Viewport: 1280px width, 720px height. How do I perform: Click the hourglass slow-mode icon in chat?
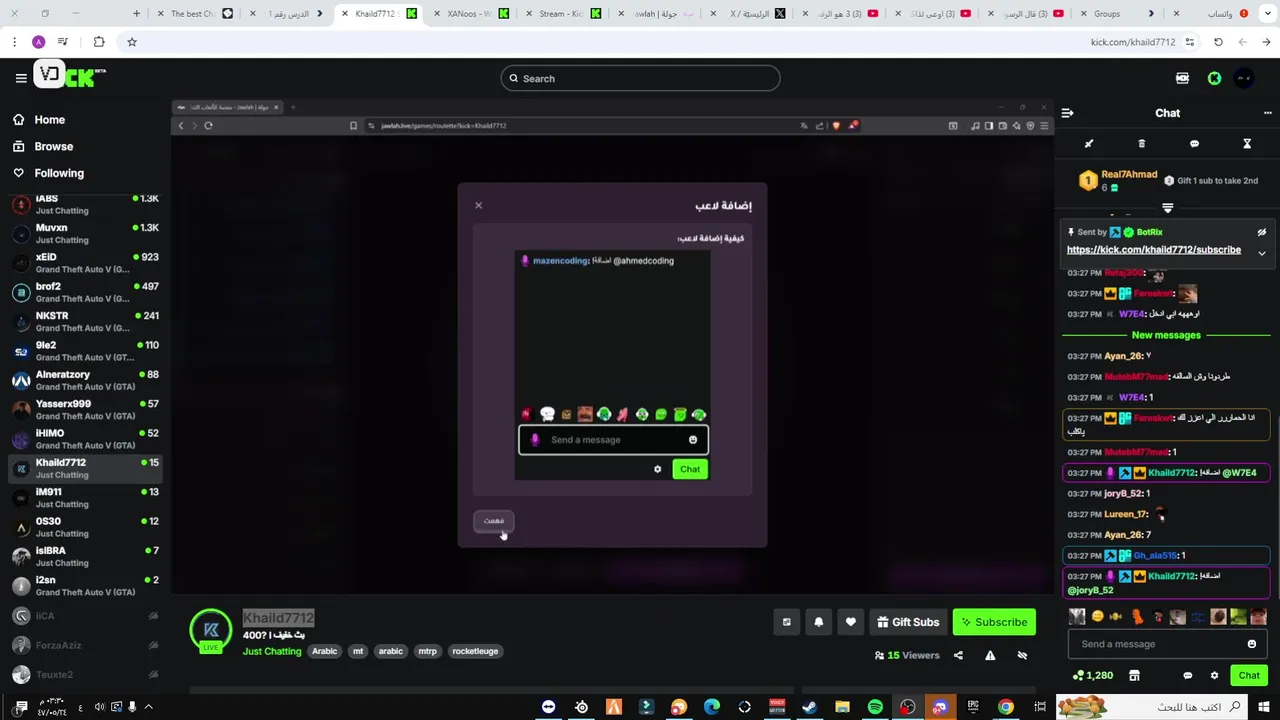point(1247,144)
